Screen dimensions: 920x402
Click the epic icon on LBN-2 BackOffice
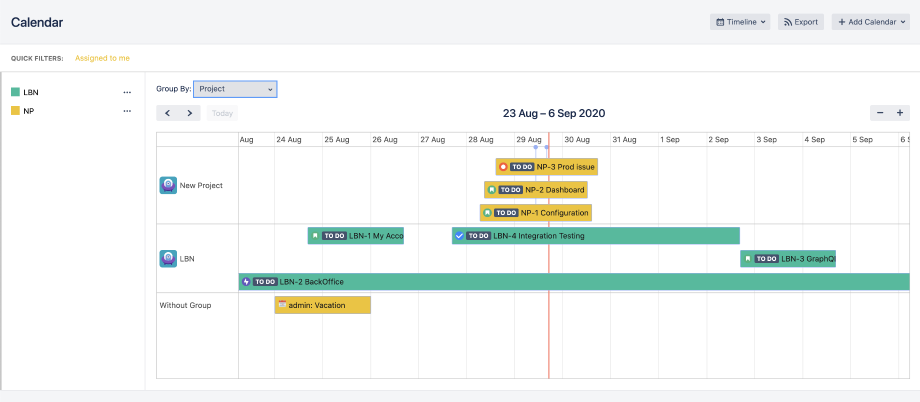point(246,282)
